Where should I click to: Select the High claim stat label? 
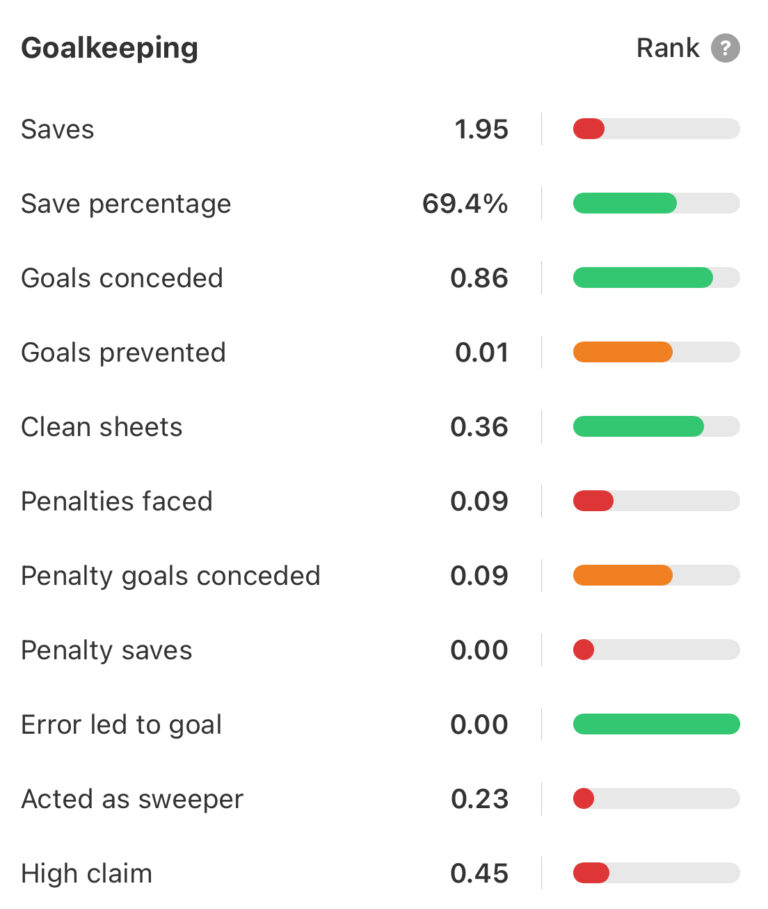click(86, 873)
